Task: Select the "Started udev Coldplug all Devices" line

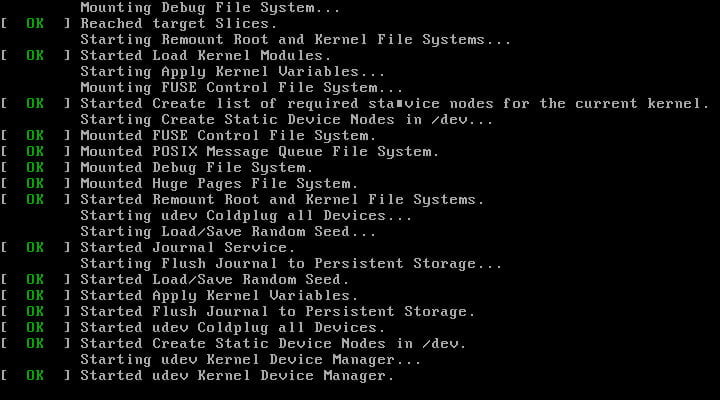Action: pyautogui.click(x=232, y=328)
